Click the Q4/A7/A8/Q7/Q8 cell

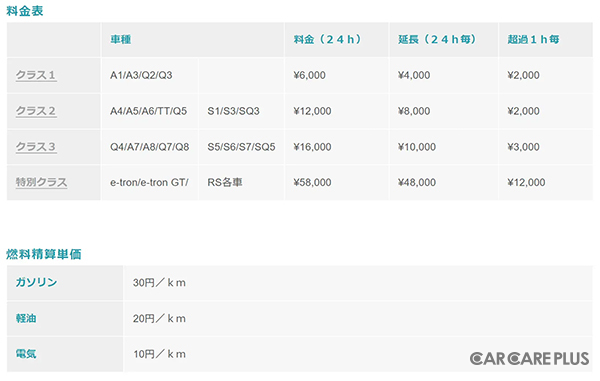coord(150,147)
